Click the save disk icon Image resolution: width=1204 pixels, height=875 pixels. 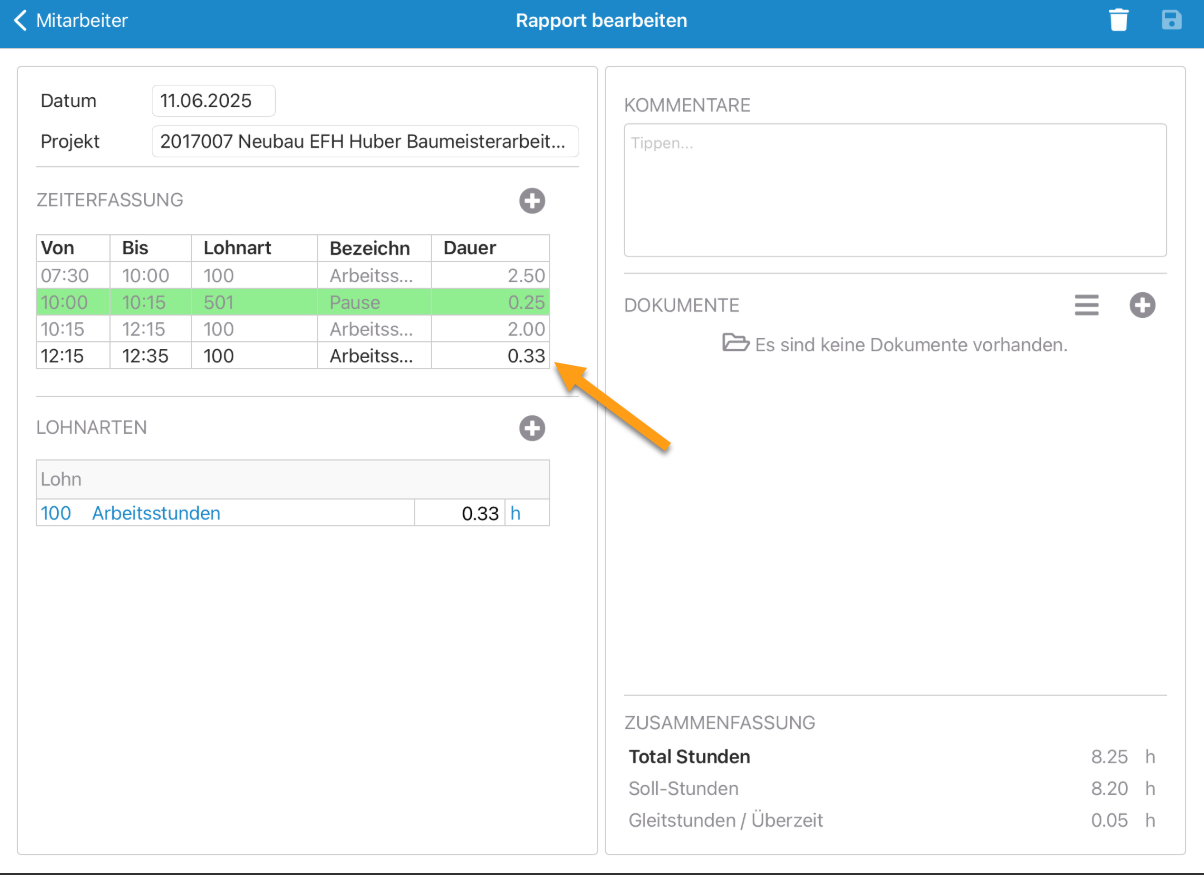point(1171,20)
